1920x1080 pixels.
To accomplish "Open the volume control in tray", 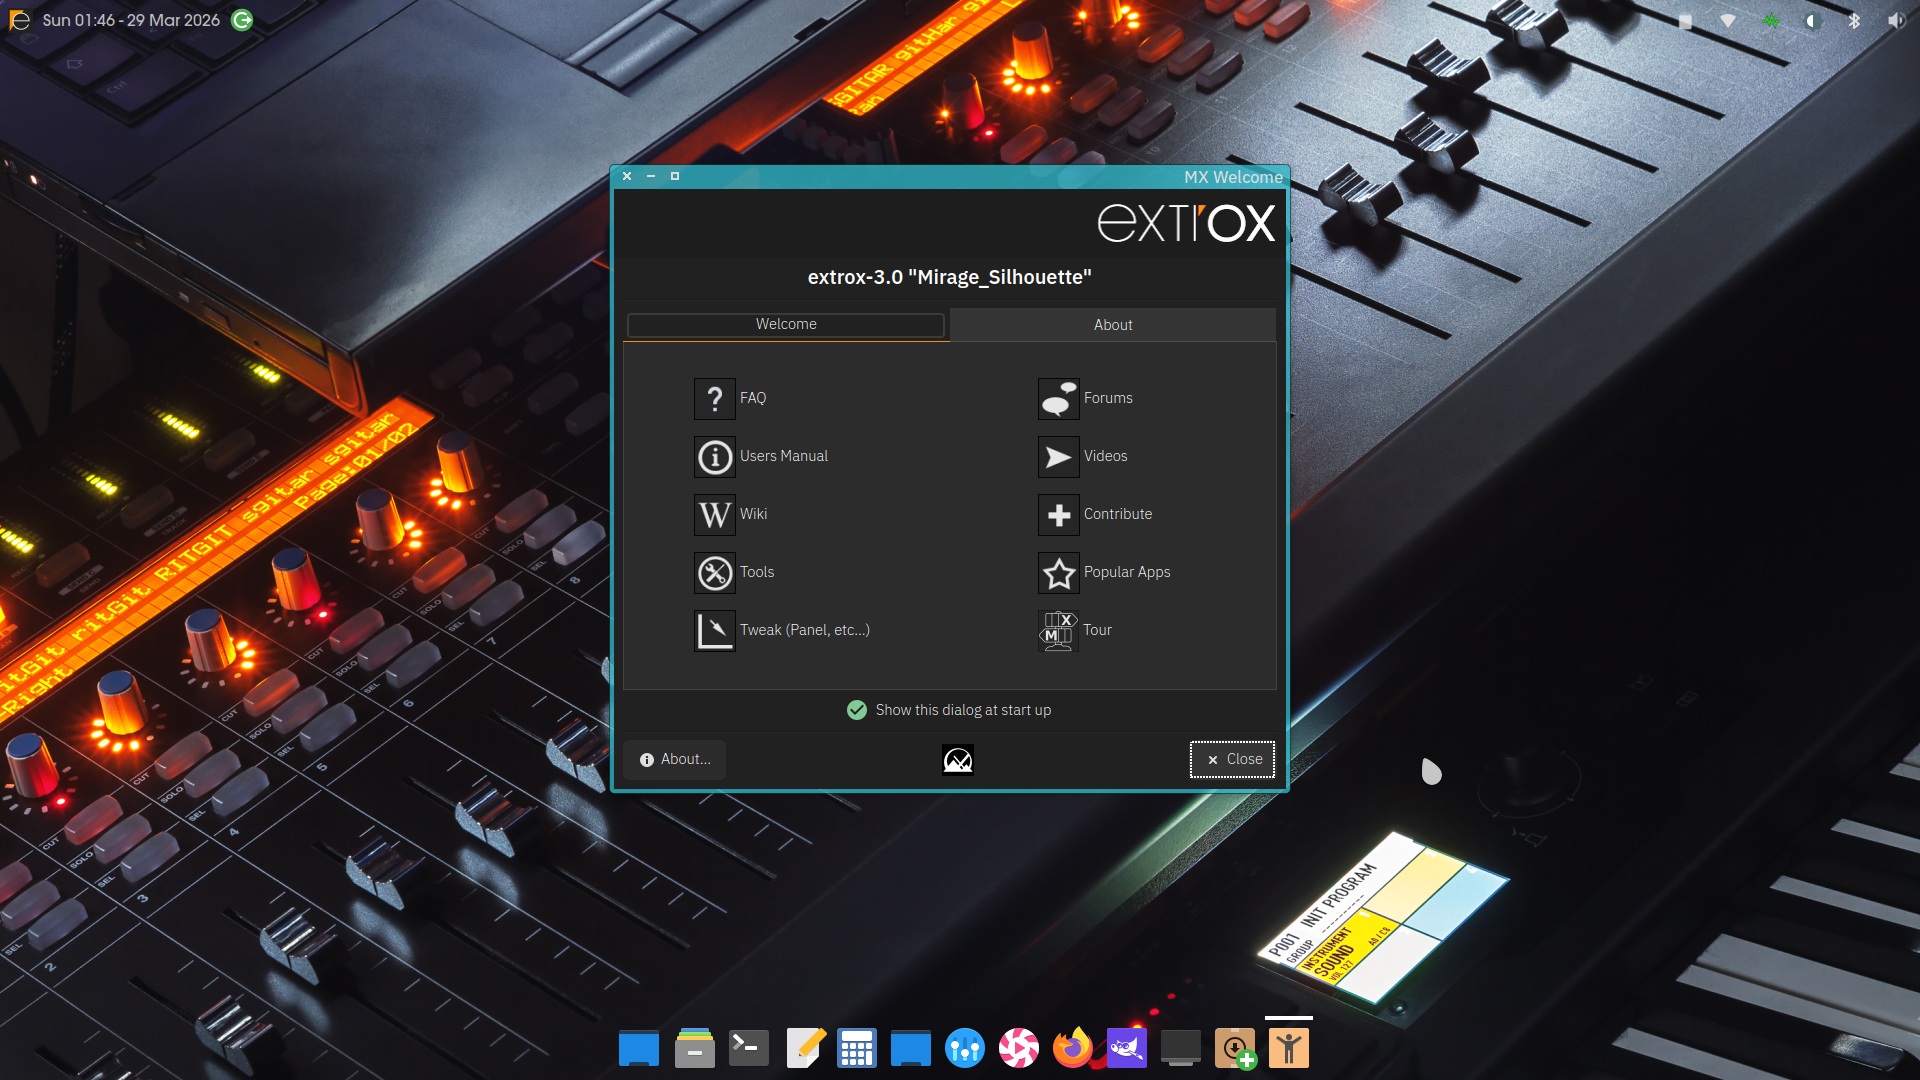I will click(1895, 21).
